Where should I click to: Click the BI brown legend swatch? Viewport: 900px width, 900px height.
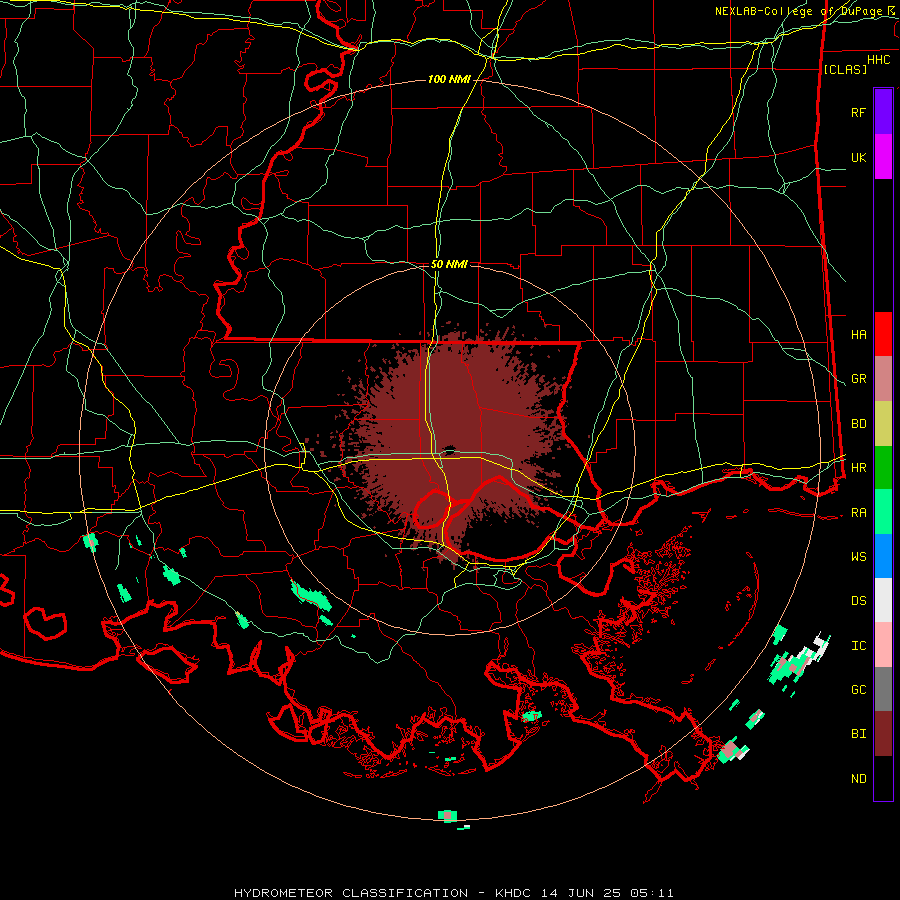883,734
